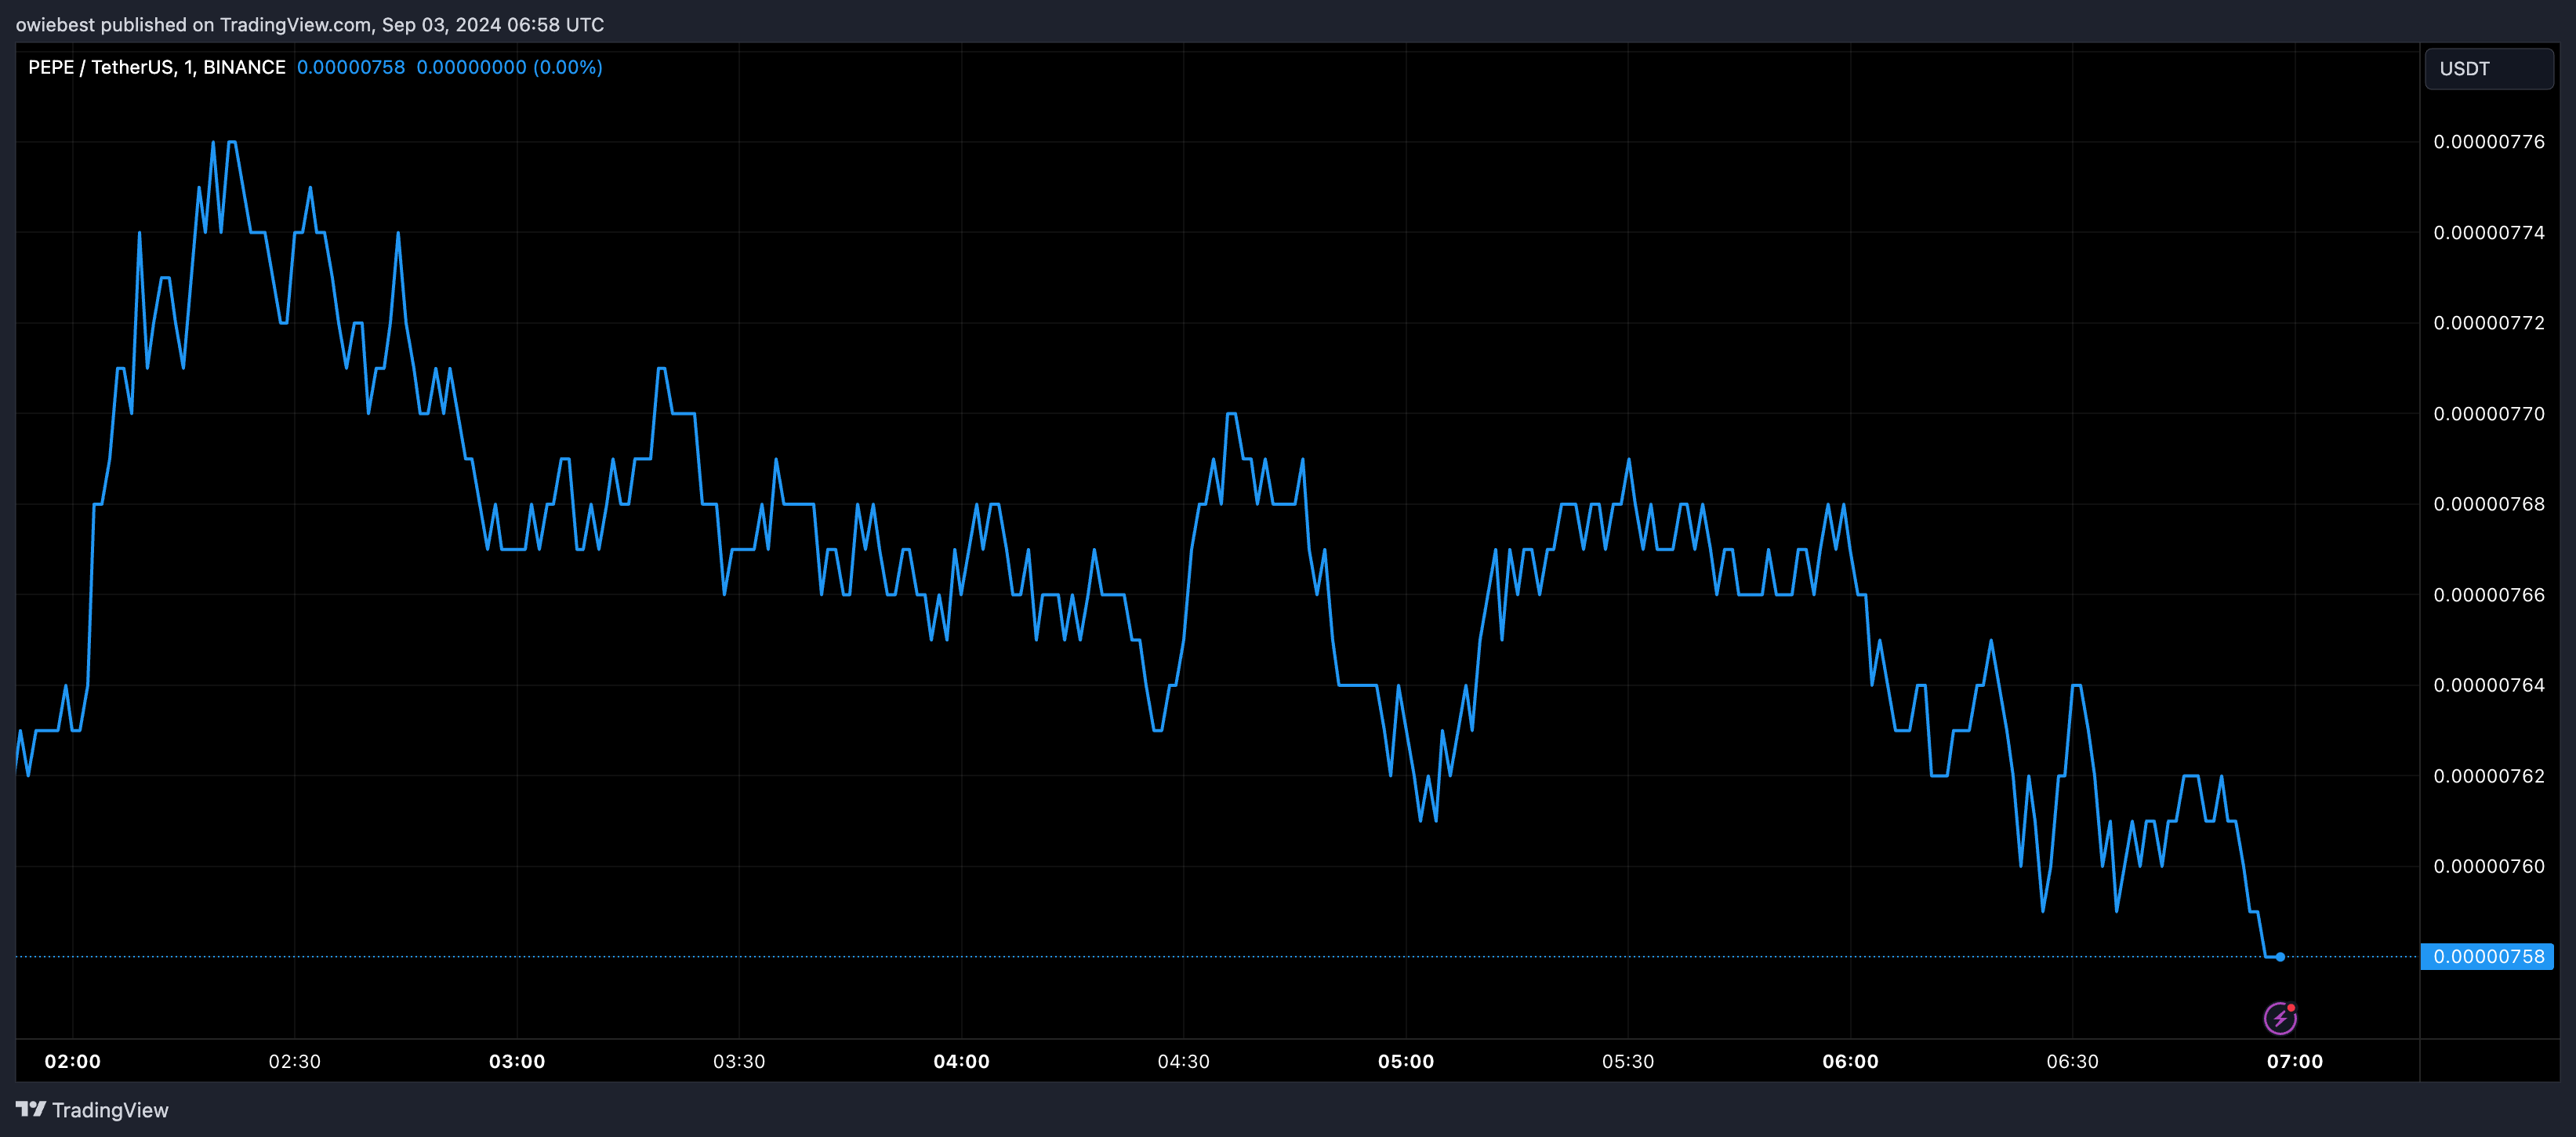Viewport: 2576px width, 1137px height.
Task: Click the 07:00 time axis label
Action: click(2295, 1061)
